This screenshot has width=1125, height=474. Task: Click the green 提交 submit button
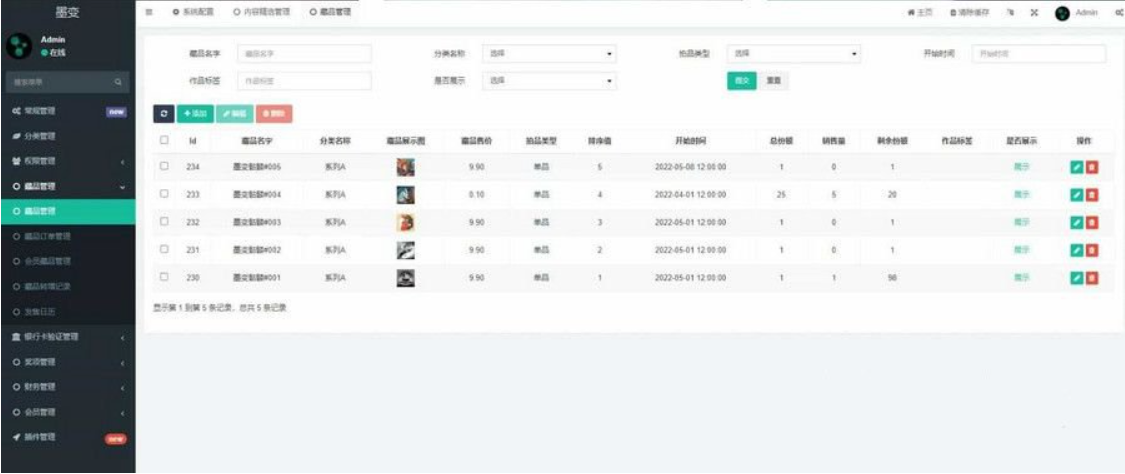(742, 81)
